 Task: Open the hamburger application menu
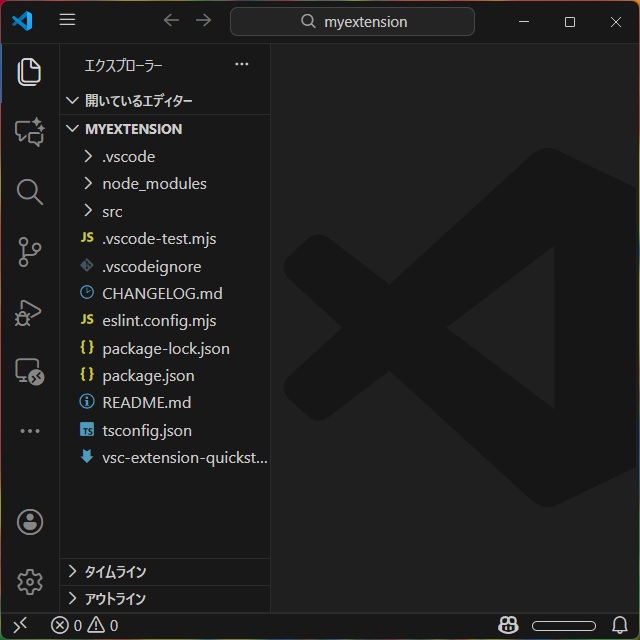pos(67,21)
